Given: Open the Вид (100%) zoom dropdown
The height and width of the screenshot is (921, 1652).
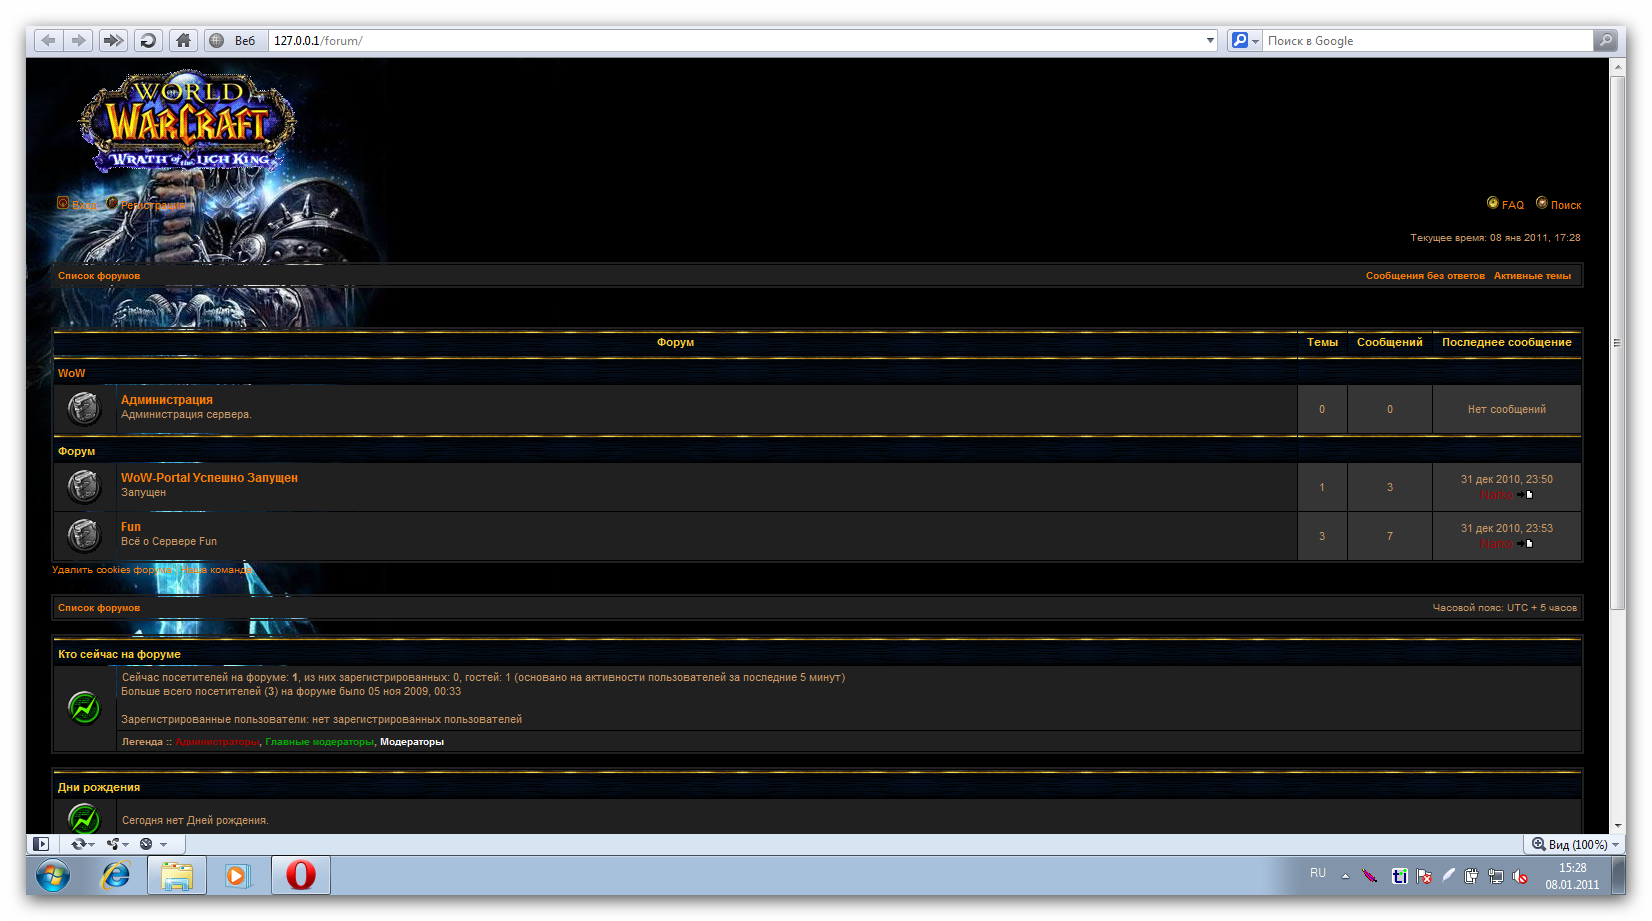Looking at the screenshot, I should click(x=1575, y=844).
